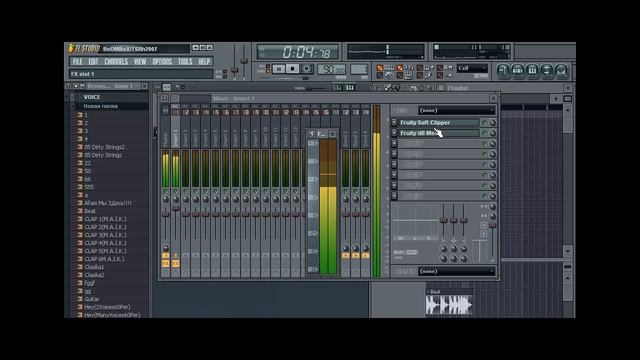Click the Beat audio clip in playlist
The height and width of the screenshot is (360, 640).
(449, 302)
